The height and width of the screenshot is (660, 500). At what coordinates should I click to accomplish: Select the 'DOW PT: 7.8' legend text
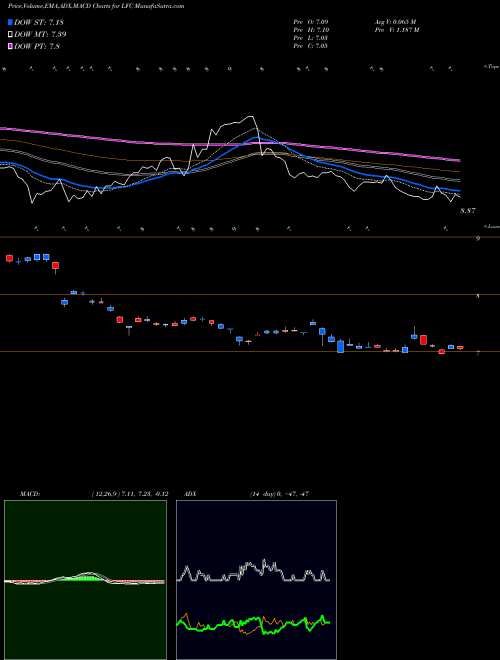tap(37, 46)
